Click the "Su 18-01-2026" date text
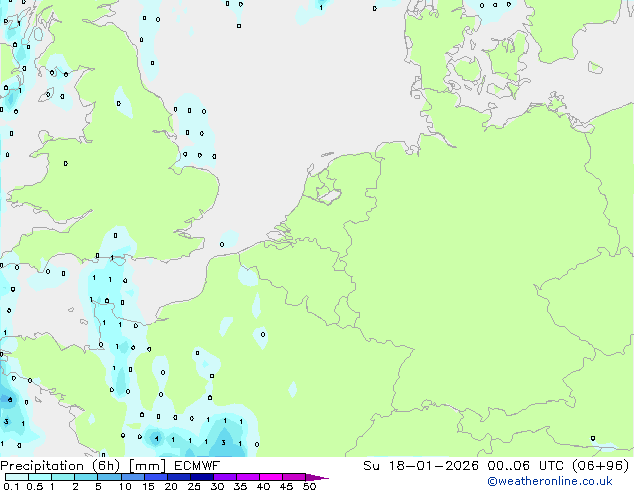Image resolution: width=634 pixels, height=490 pixels. (x=421, y=466)
